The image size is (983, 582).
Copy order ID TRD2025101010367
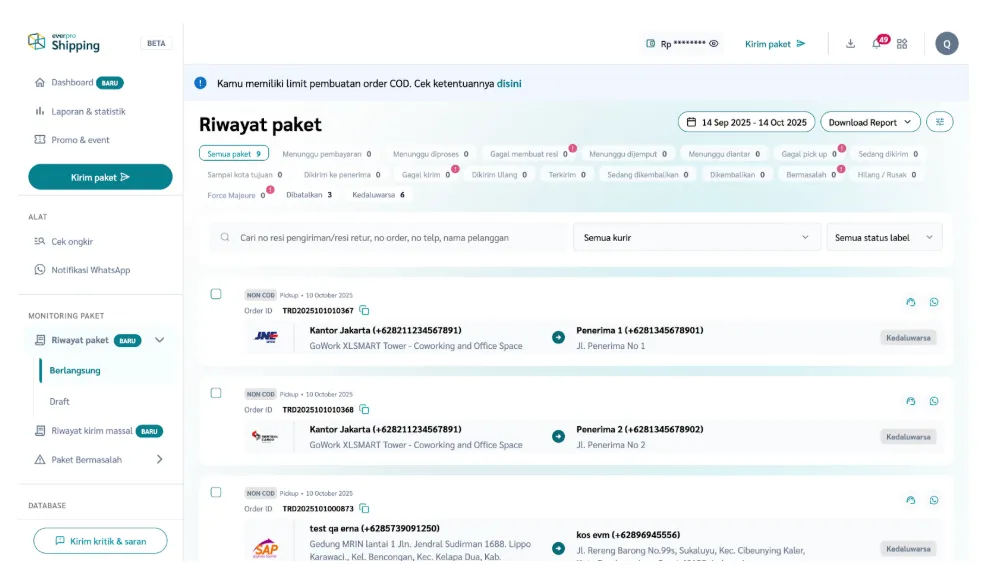[x=365, y=311]
